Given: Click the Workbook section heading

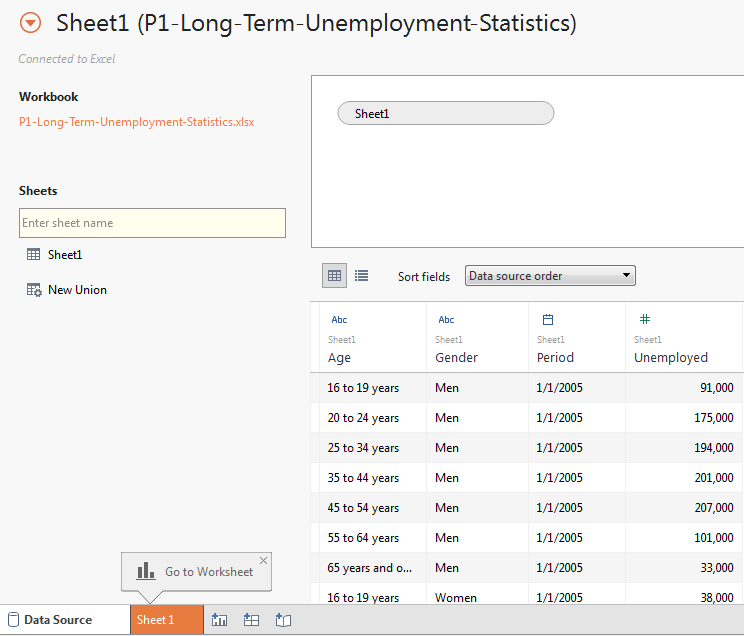Looking at the screenshot, I should 48,97.
